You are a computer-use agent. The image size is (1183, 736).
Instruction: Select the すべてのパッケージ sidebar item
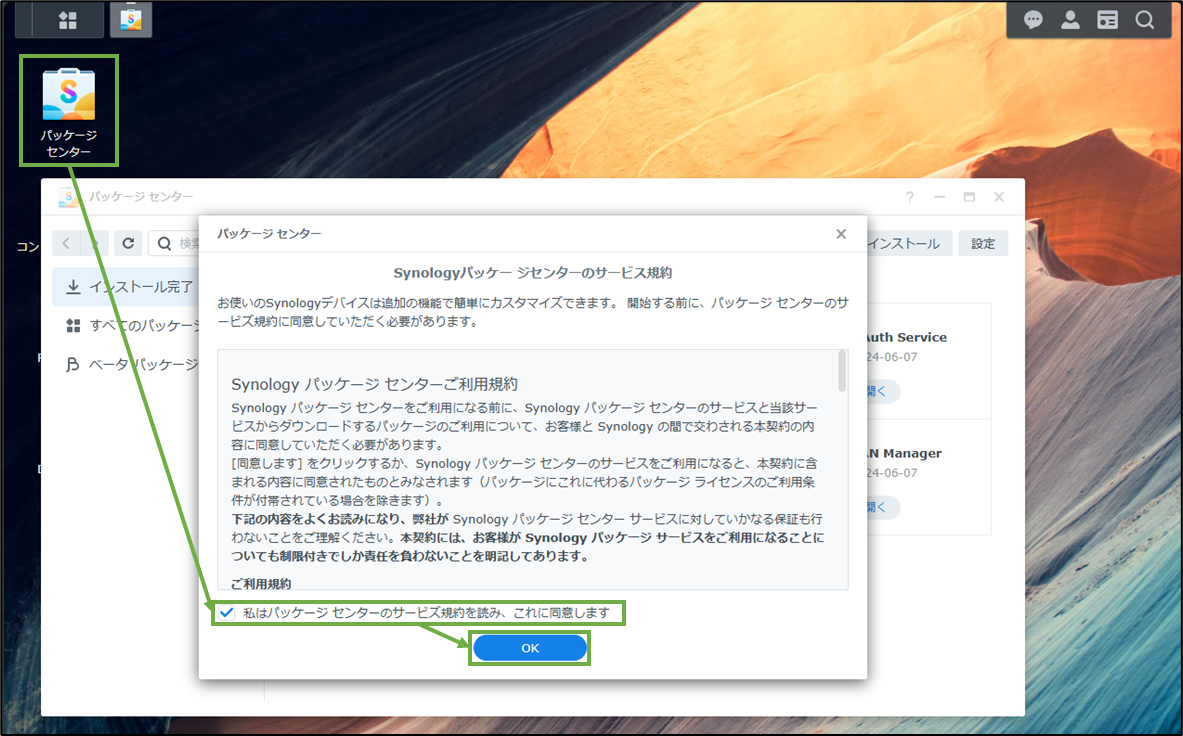[126, 325]
